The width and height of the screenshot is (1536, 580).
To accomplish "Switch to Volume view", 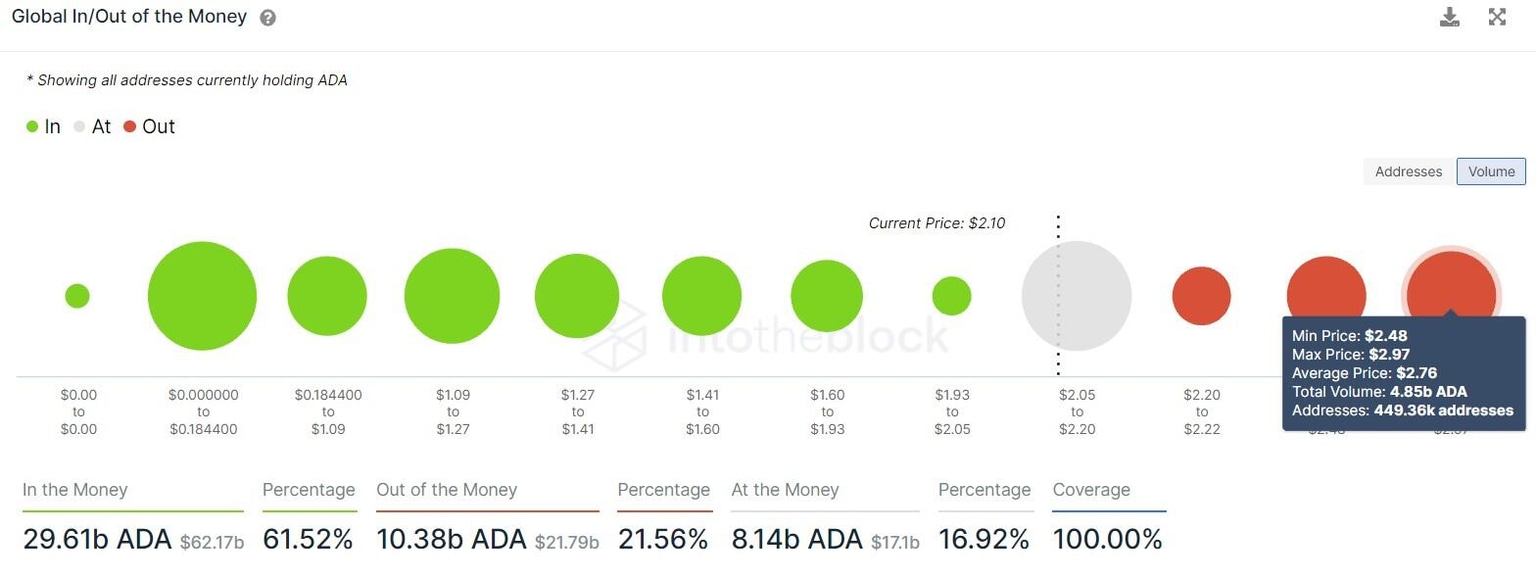I will coord(1491,171).
